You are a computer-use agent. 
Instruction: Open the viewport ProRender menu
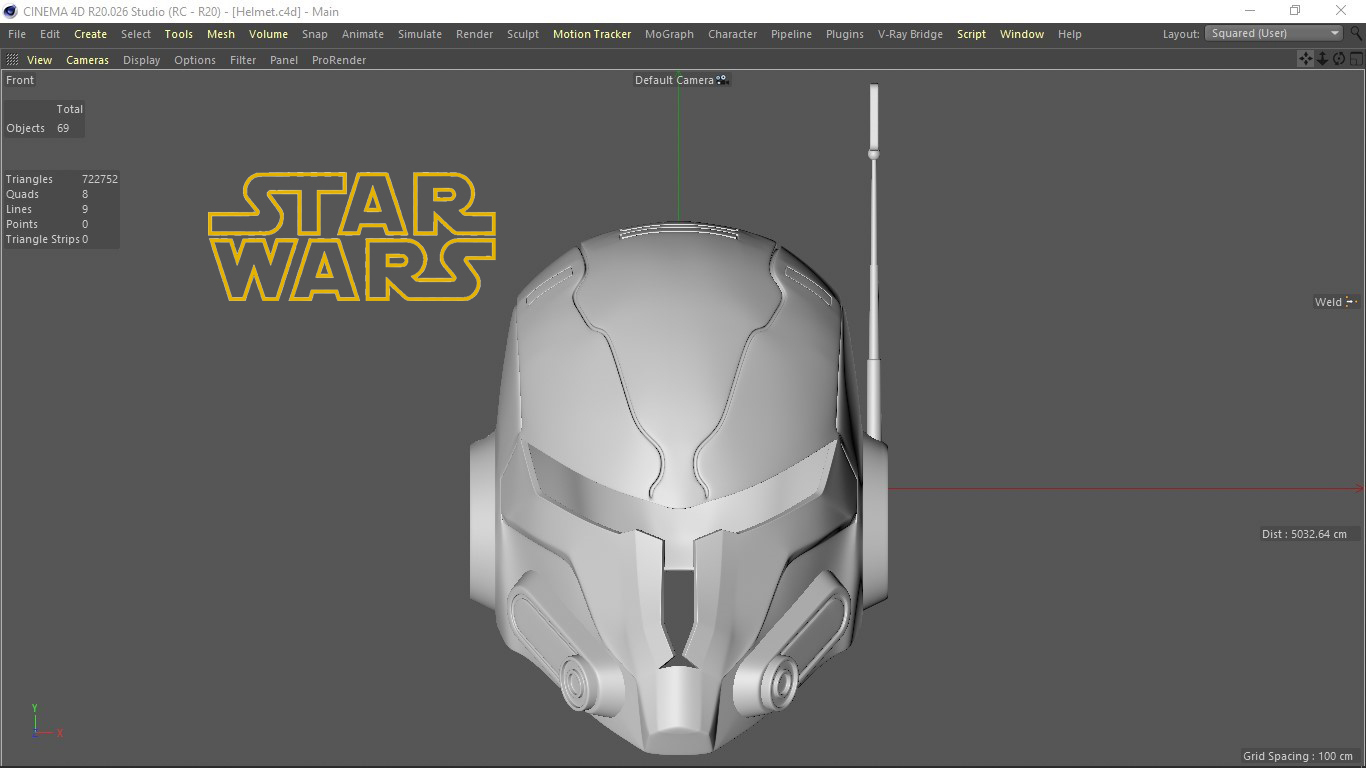(339, 60)
